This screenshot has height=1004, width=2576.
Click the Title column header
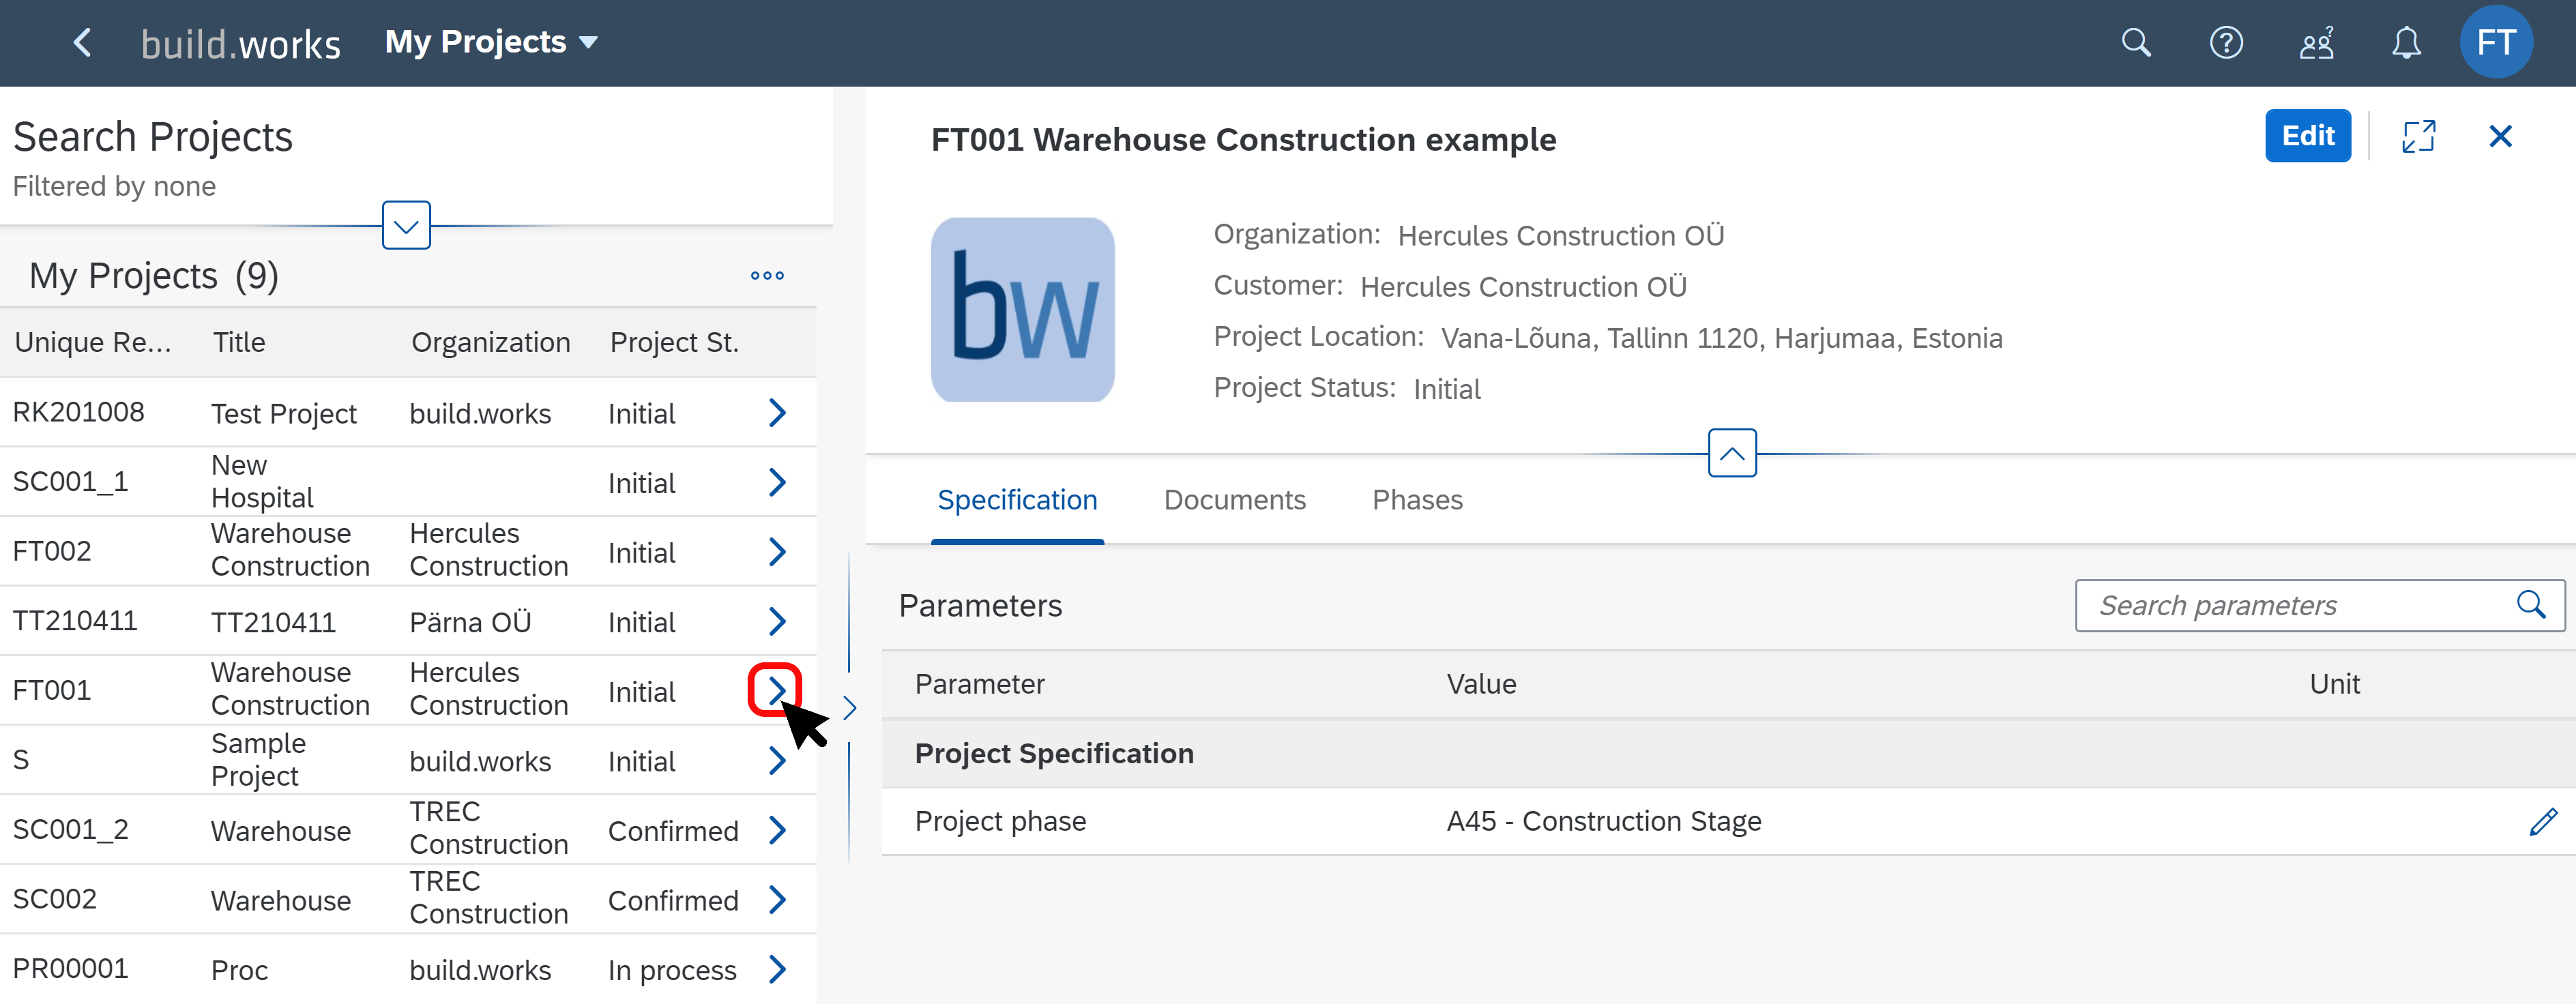coord(239,342)
